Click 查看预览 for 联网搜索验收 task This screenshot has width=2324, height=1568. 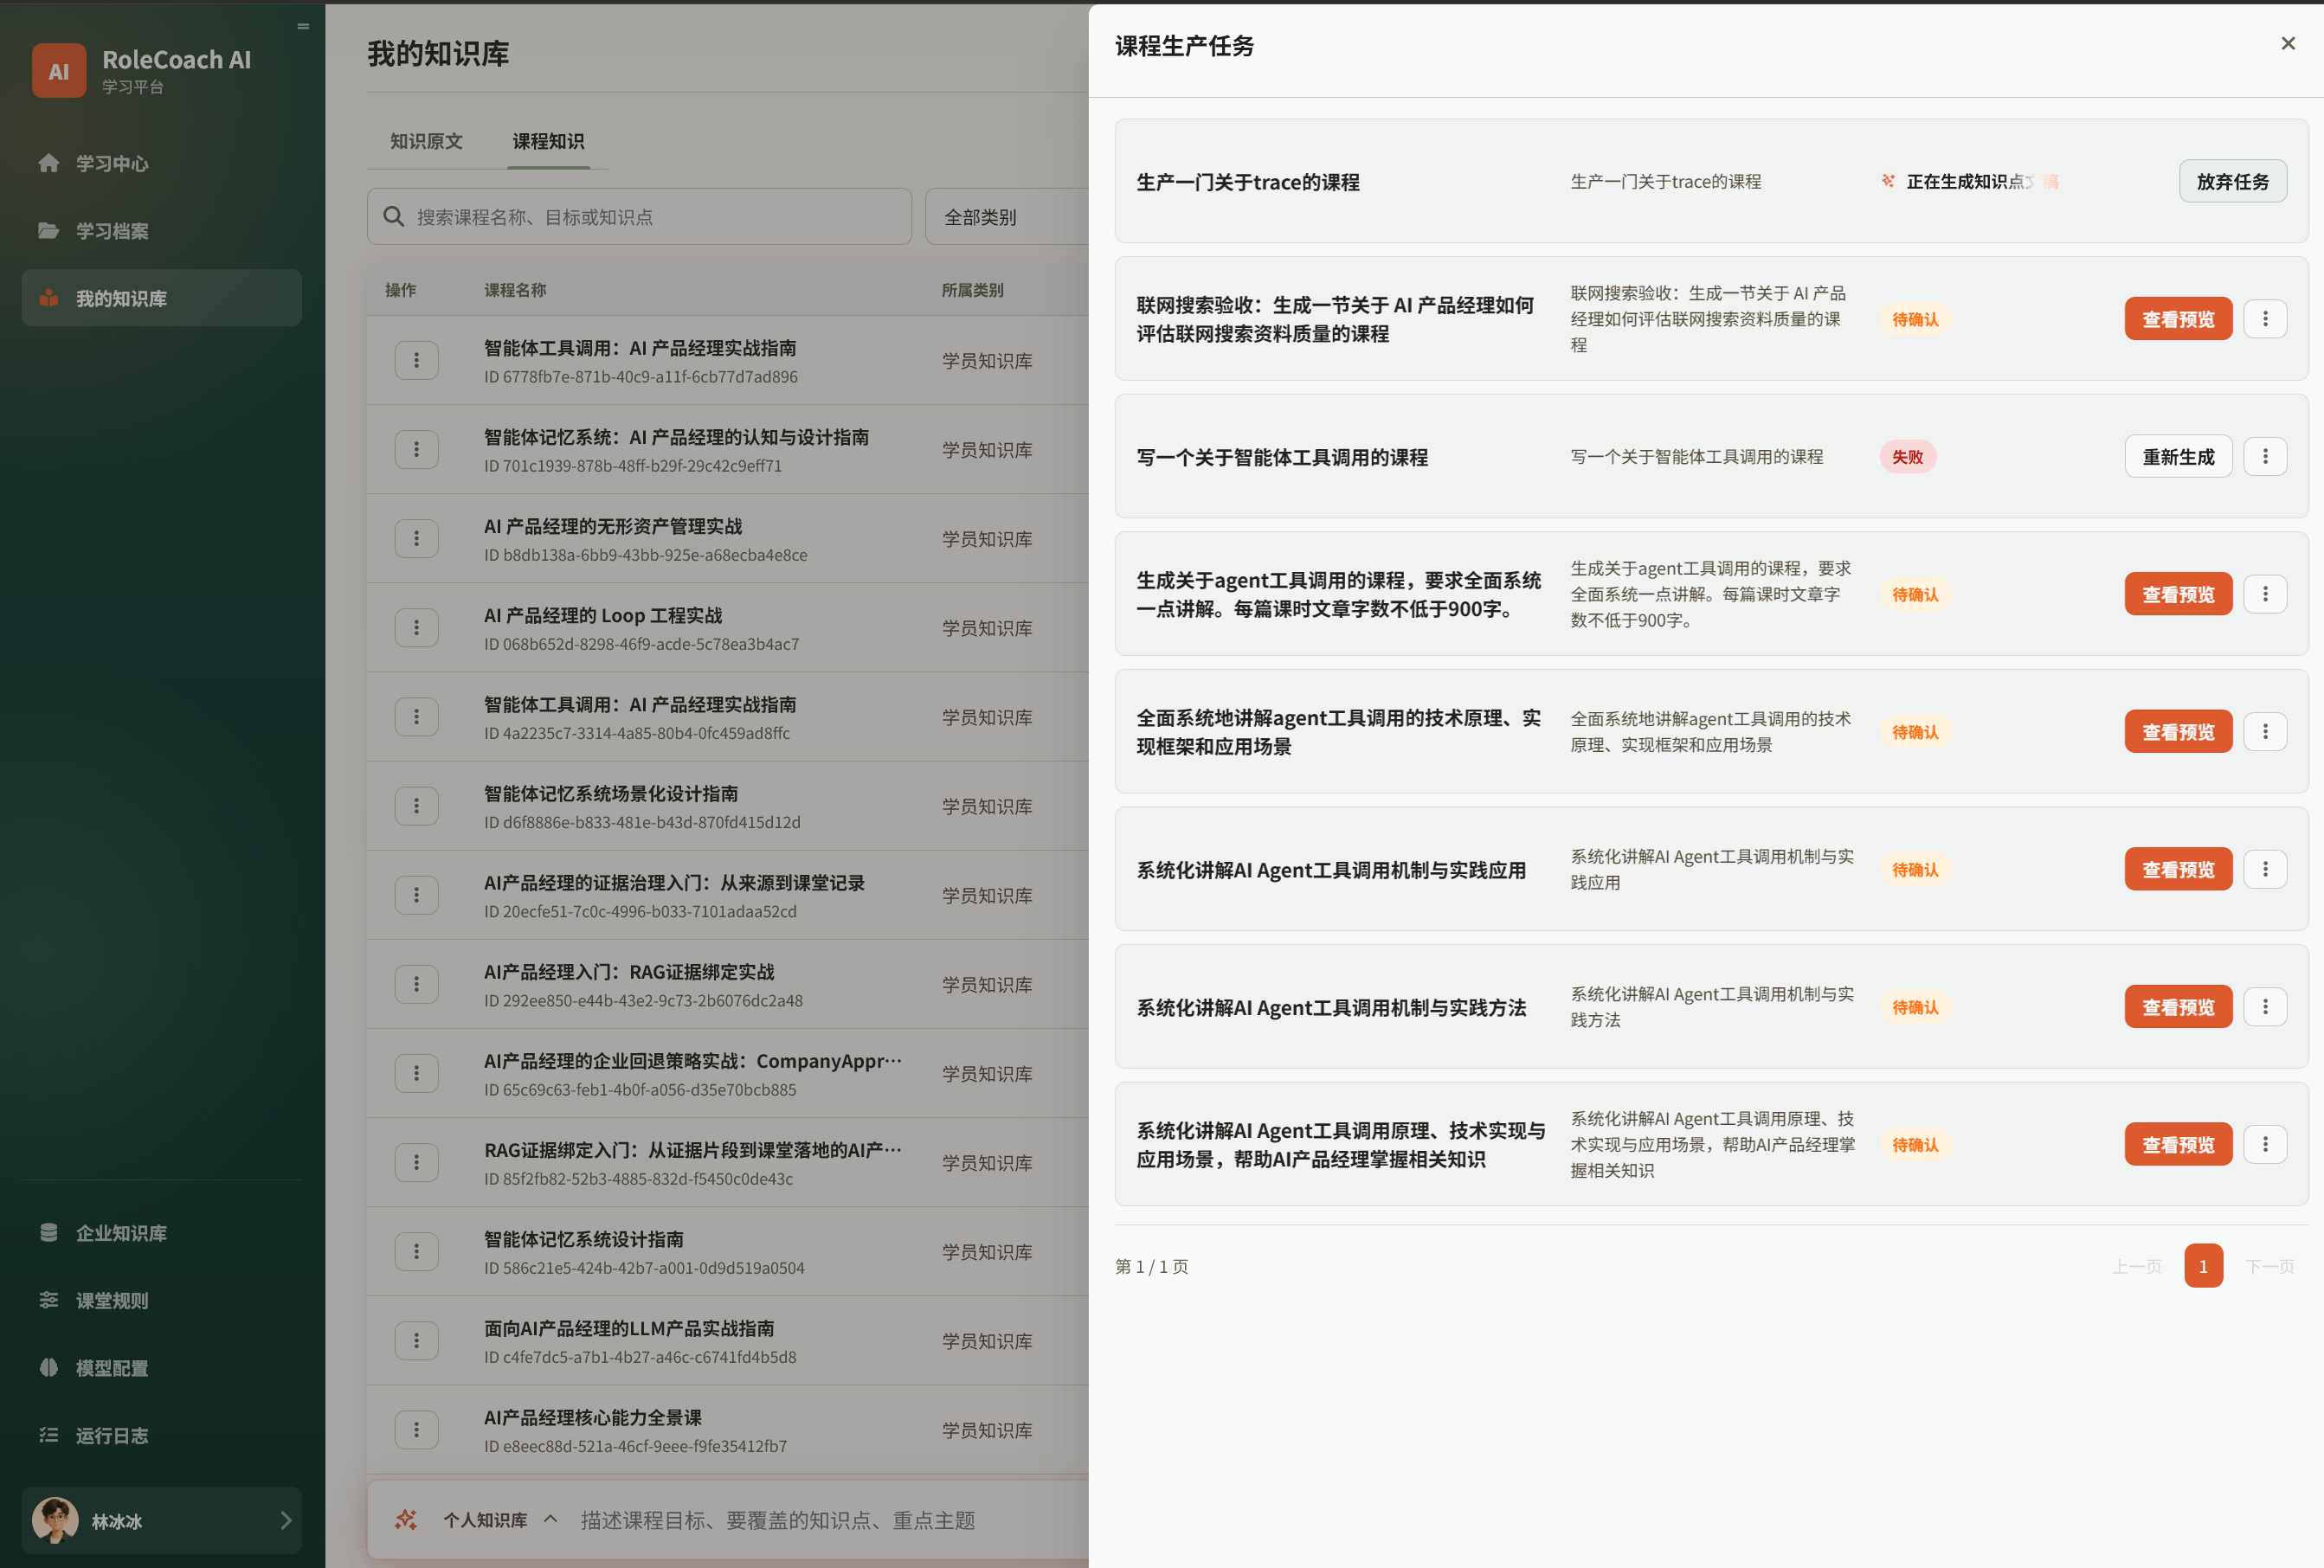click(x=2178, y=319)
